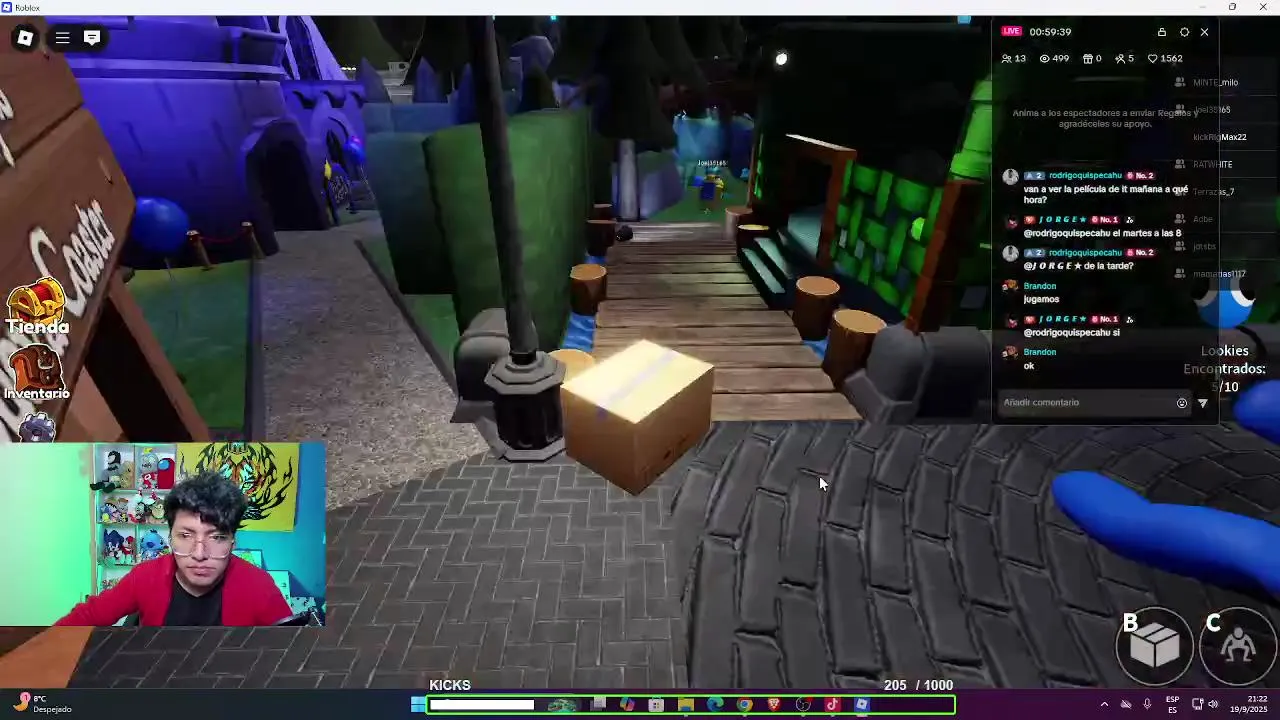
Task: Open Copilot from the taskbar
Action: tap(627, 705)
